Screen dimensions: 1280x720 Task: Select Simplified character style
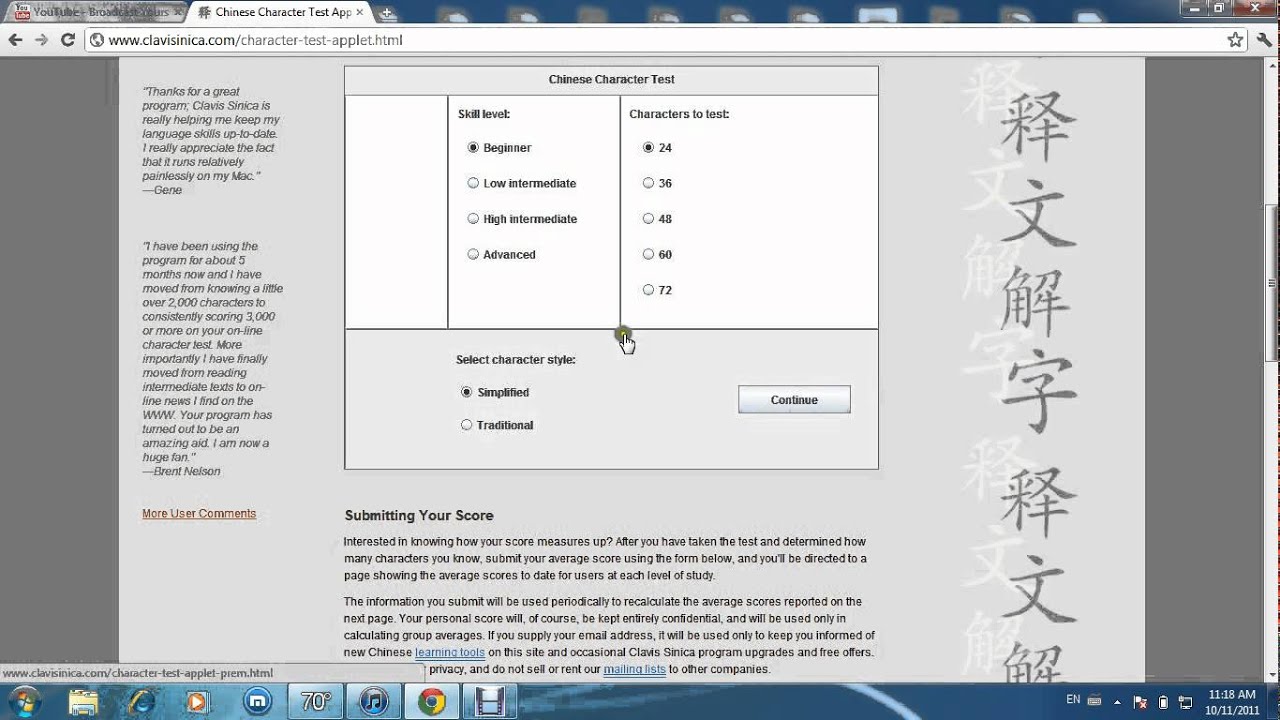tap(495, 393)
